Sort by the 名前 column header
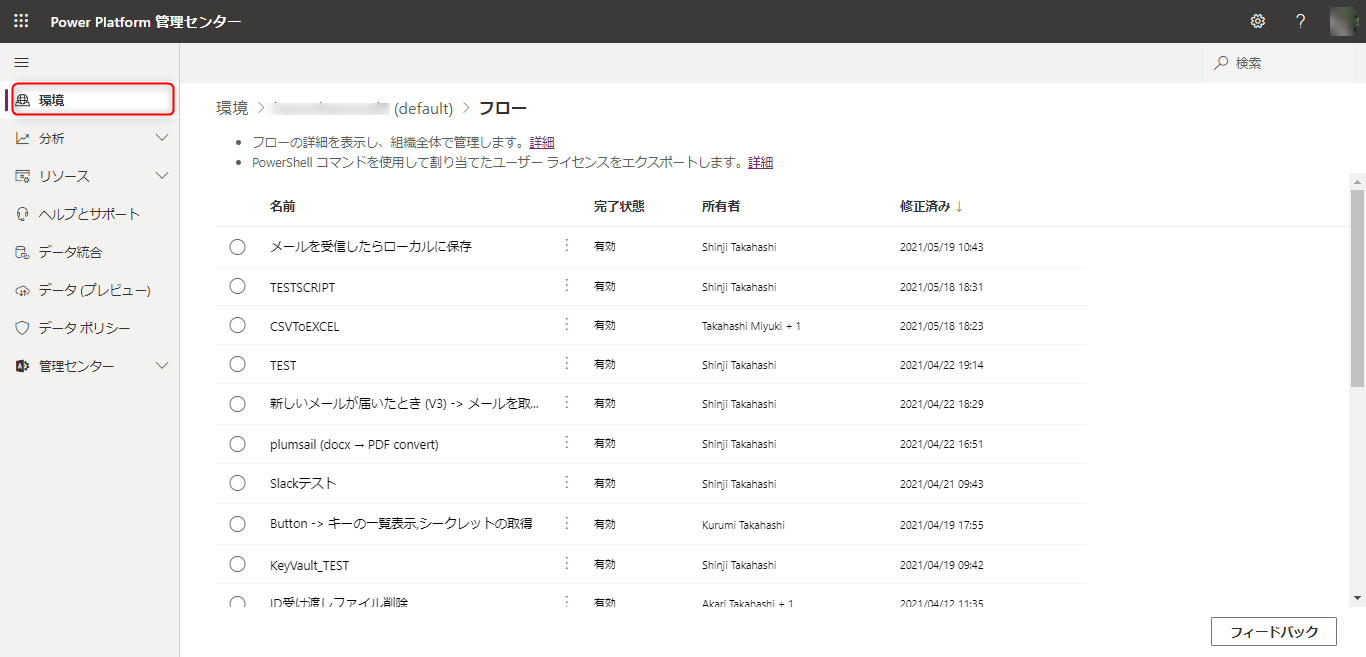Screen dimensions: 1366x657 [x=283, y=206]
